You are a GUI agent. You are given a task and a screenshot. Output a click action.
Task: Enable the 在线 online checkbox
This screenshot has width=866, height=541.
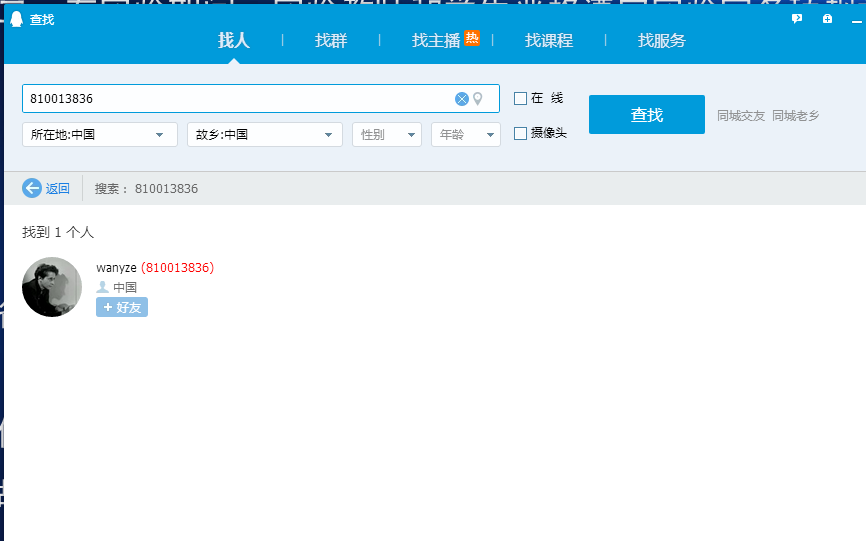(x=520, y=98)
